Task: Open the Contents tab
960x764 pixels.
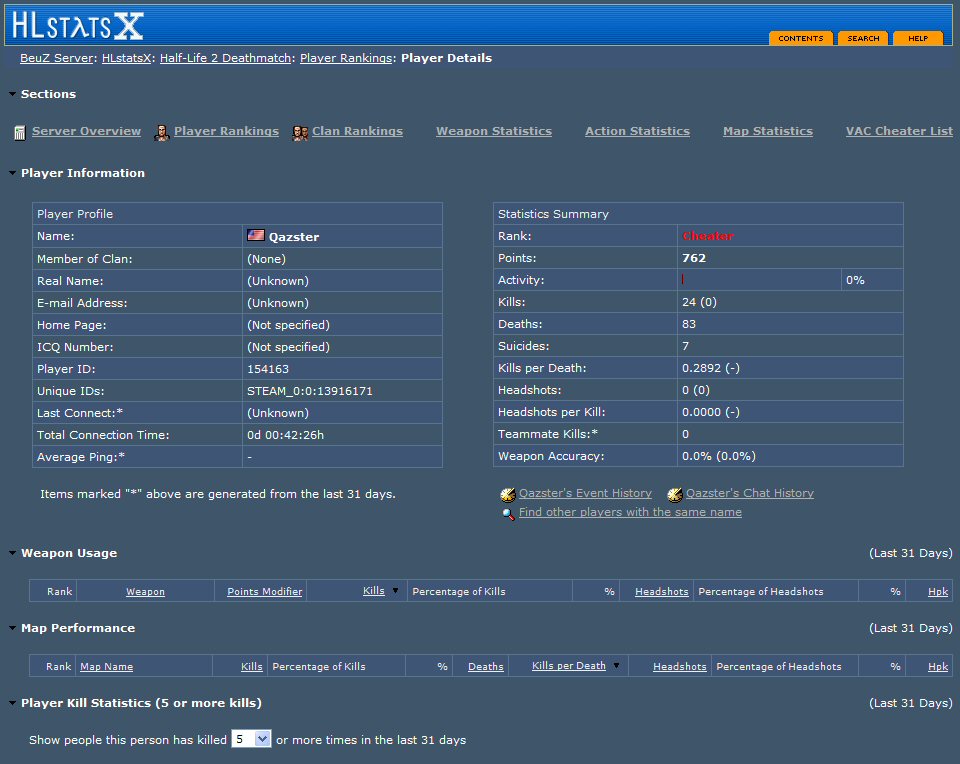Action: pyautogui.click(x=800, y=38)
